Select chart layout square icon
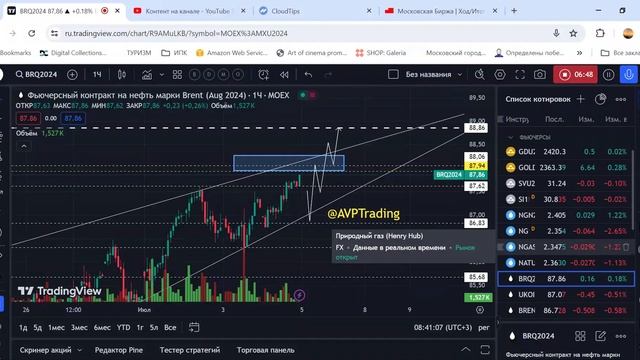This screenshot has height=360, width=640. pos(393,74)
